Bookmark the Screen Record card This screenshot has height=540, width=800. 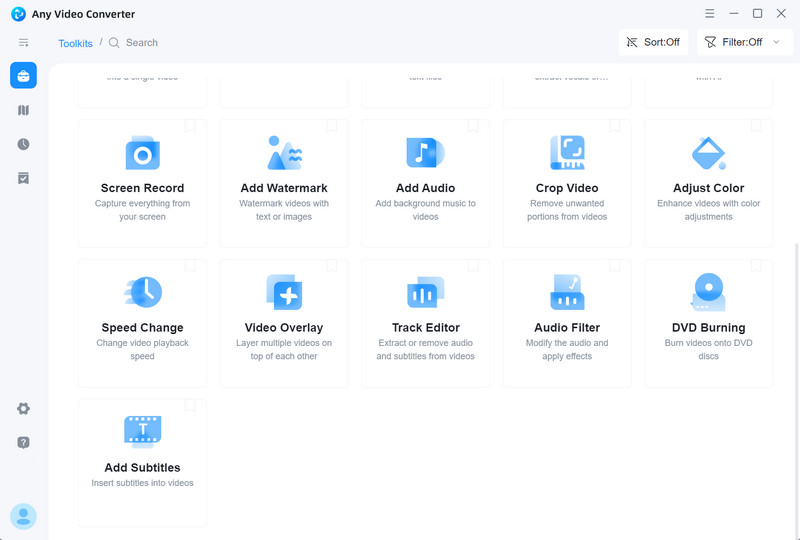click(x=190, y=126)
